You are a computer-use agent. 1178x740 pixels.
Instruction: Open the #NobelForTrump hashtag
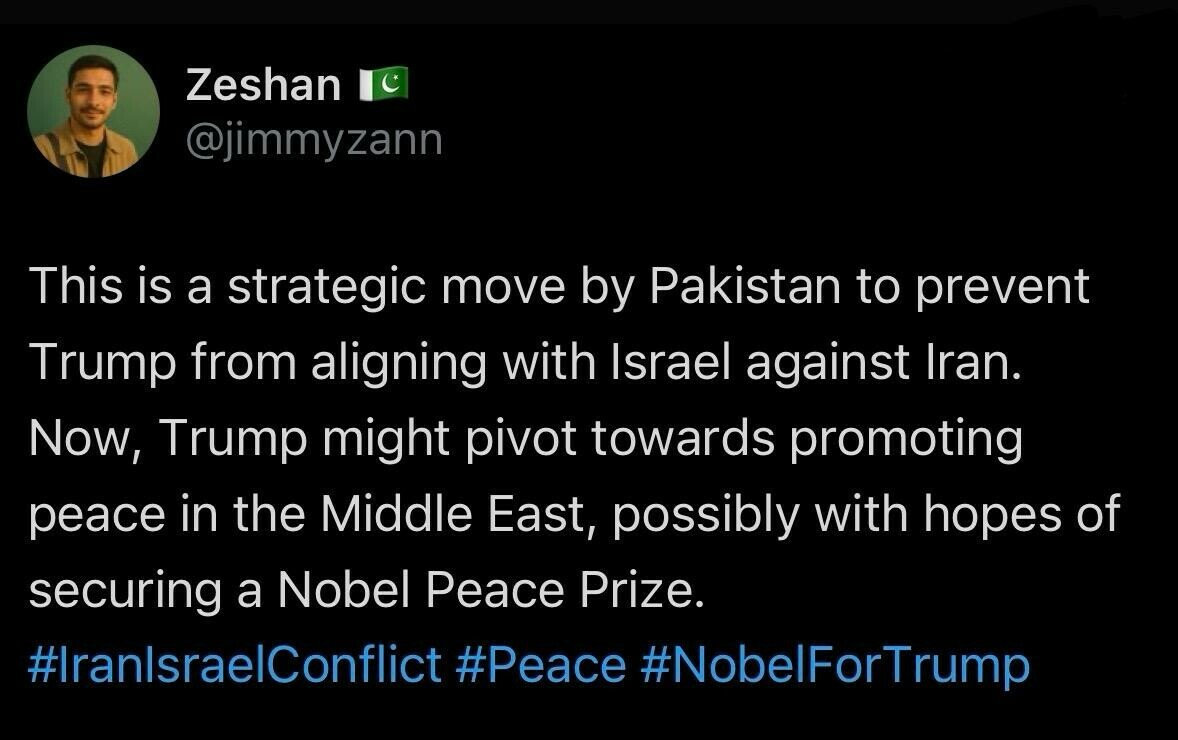(x=835, y=666)
